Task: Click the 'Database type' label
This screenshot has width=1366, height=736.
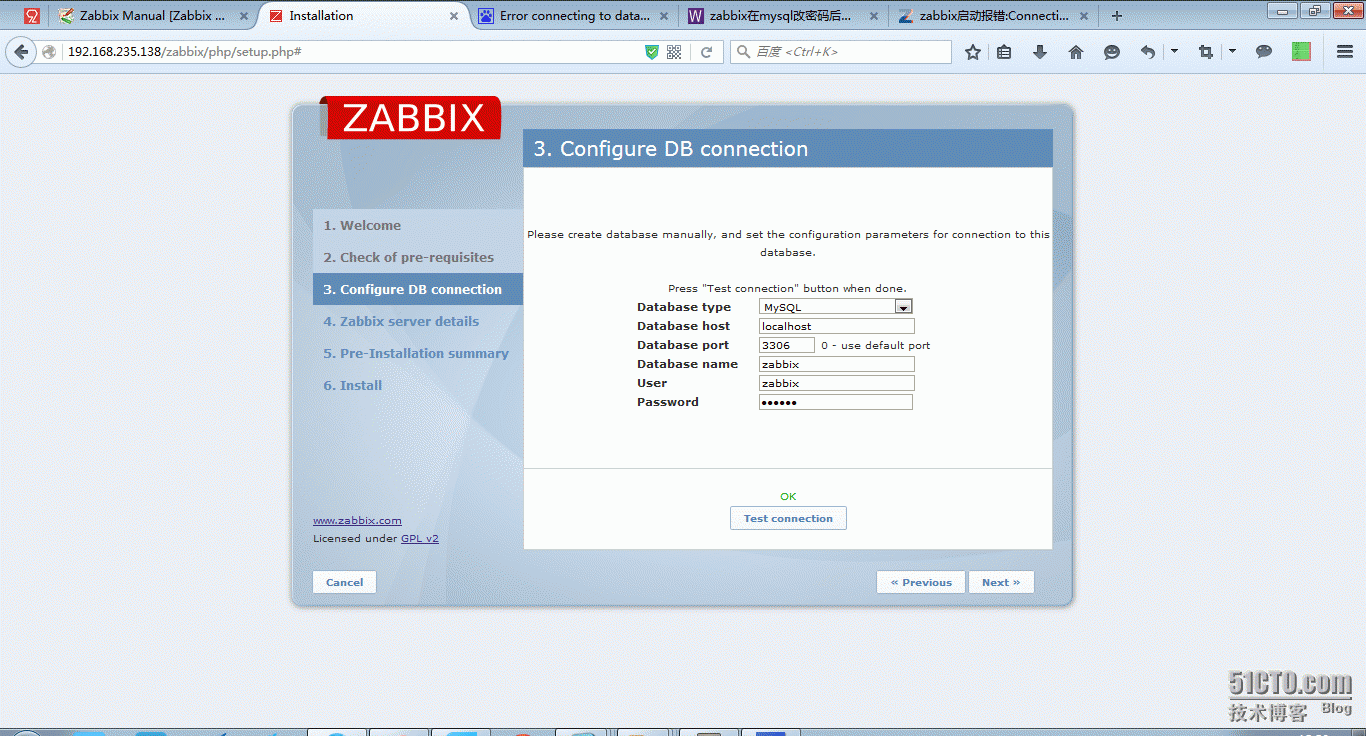Action: point(684,307)
